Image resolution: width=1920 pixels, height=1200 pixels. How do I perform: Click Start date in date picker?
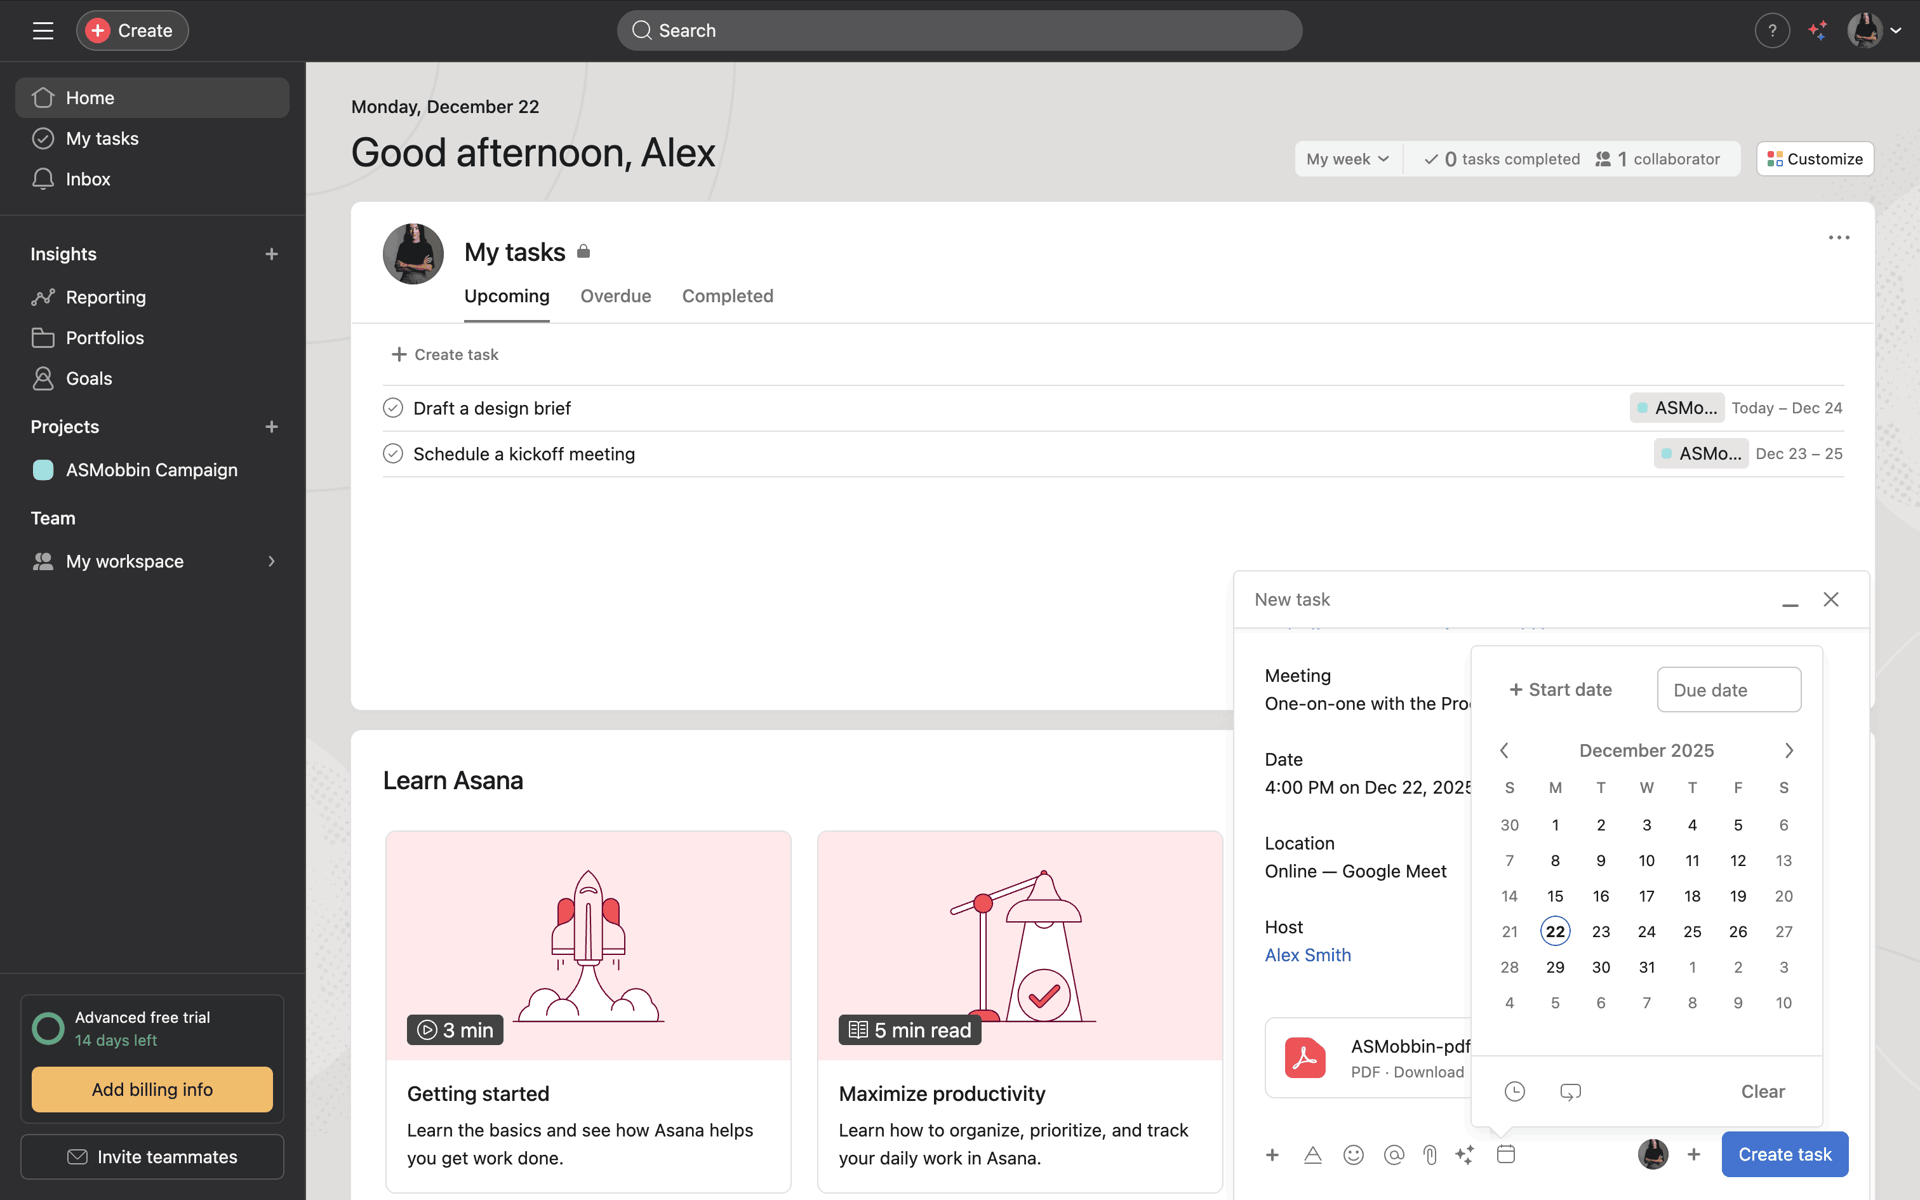(x=1561, y=690)
